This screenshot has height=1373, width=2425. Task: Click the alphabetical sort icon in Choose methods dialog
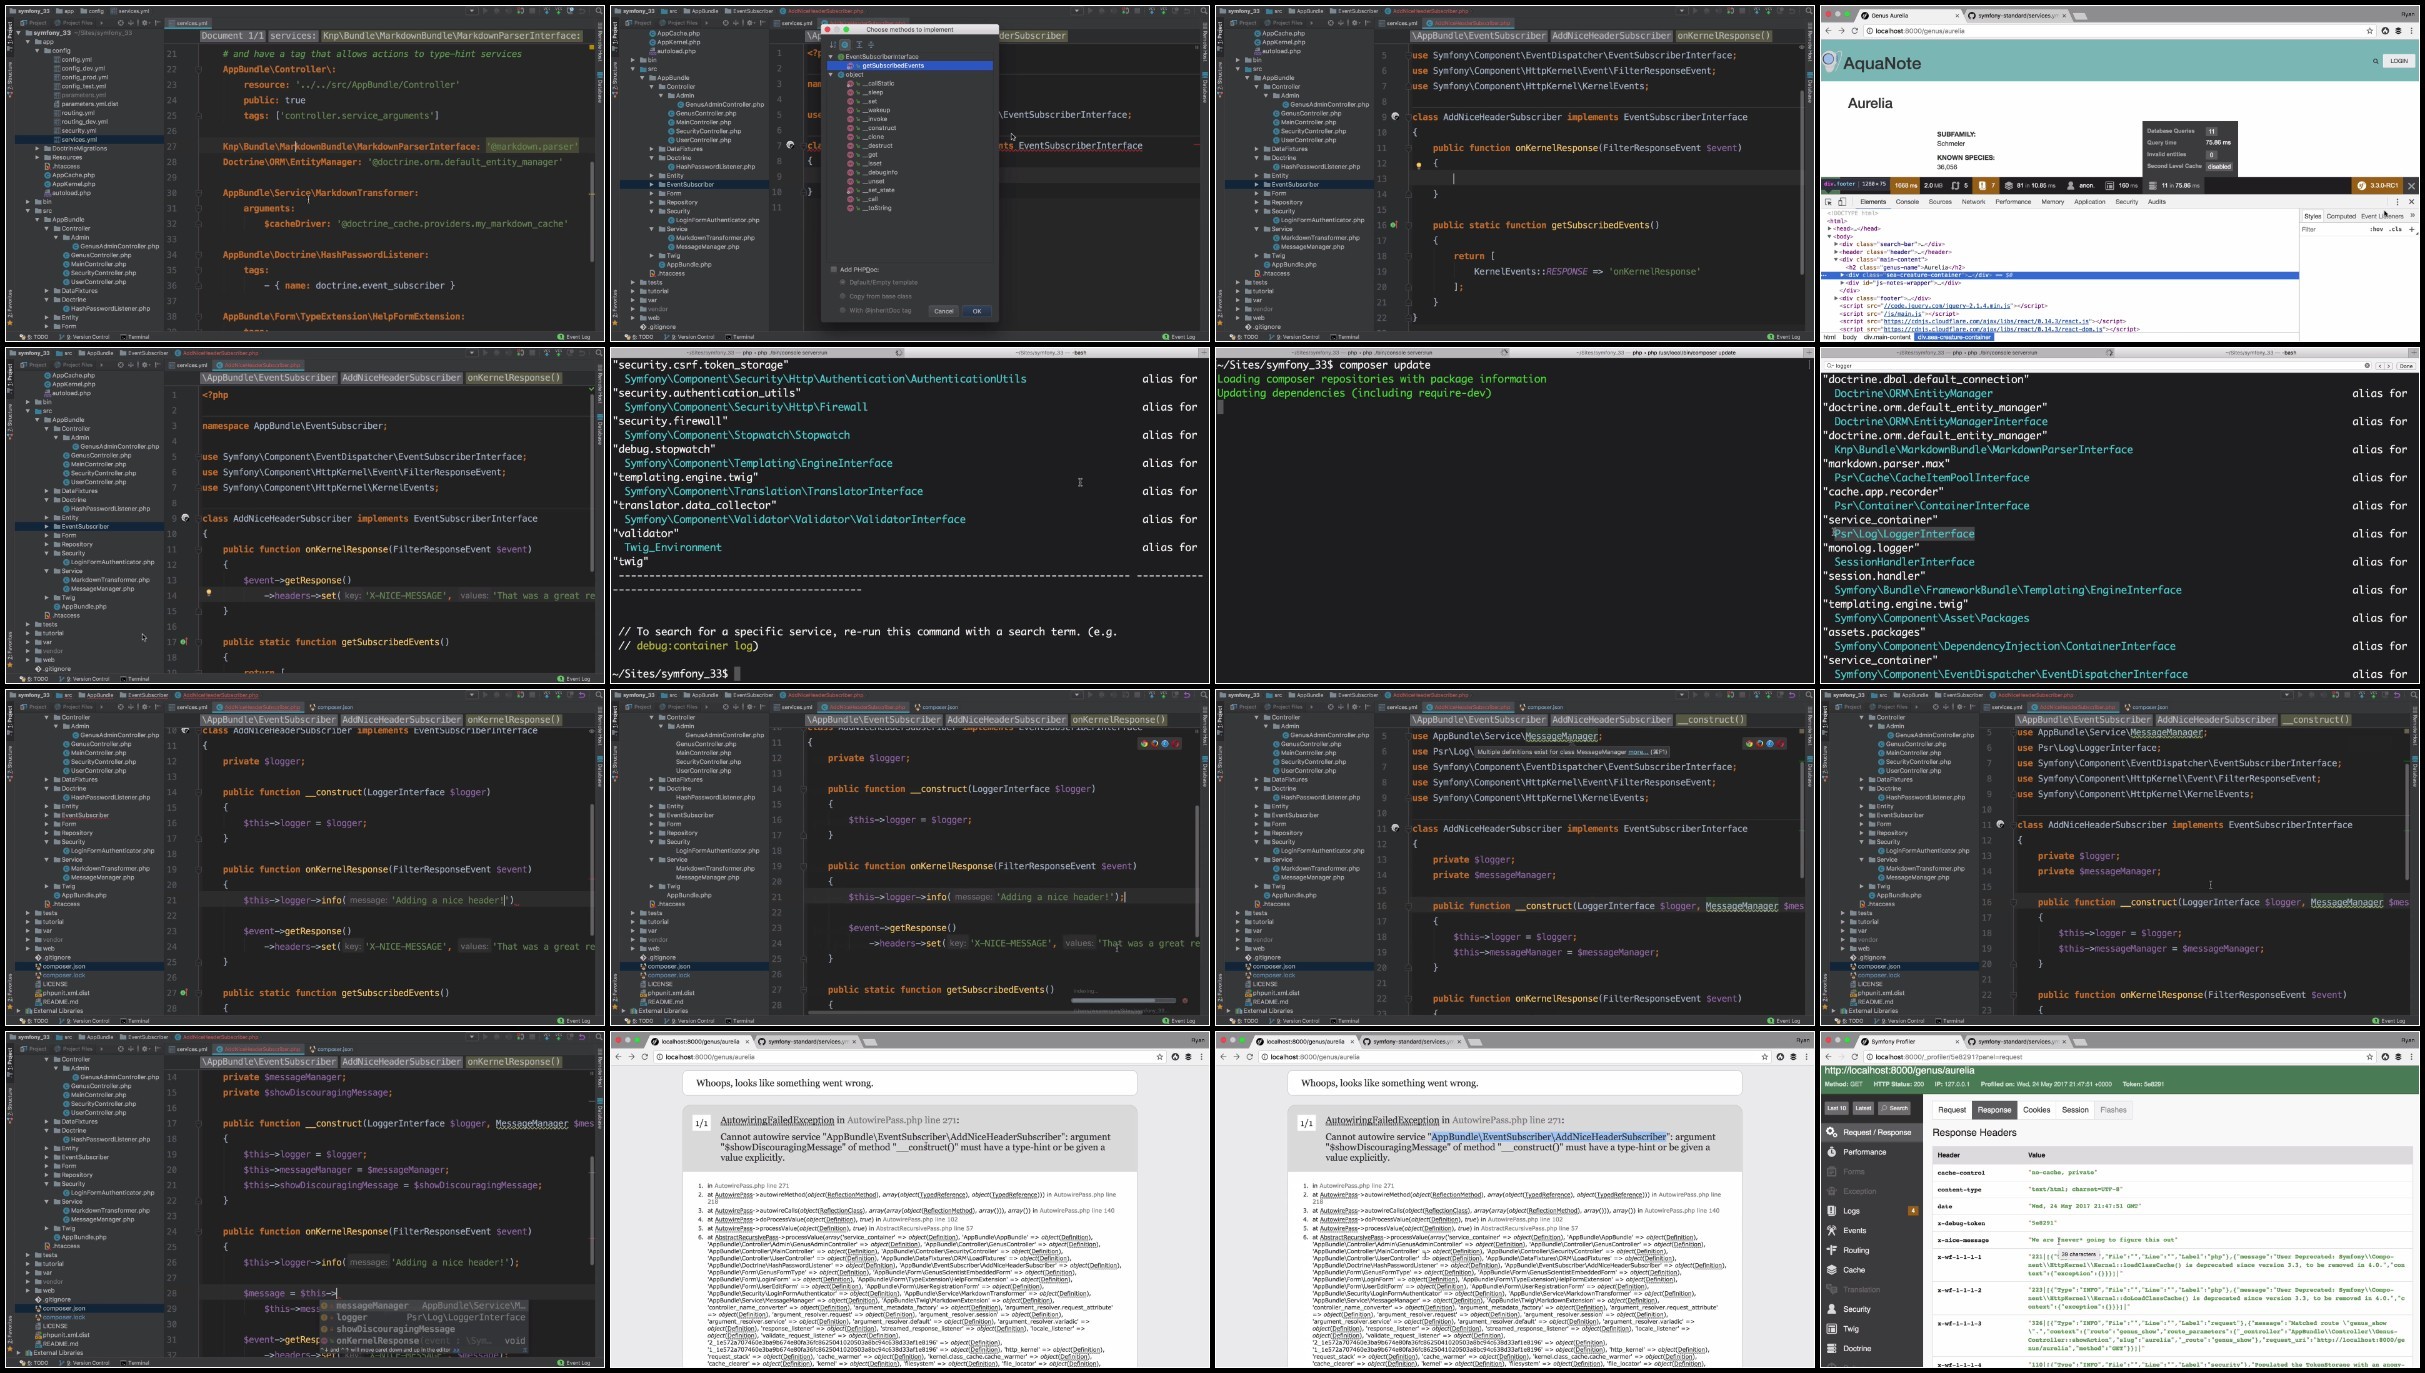pos(832,44)
